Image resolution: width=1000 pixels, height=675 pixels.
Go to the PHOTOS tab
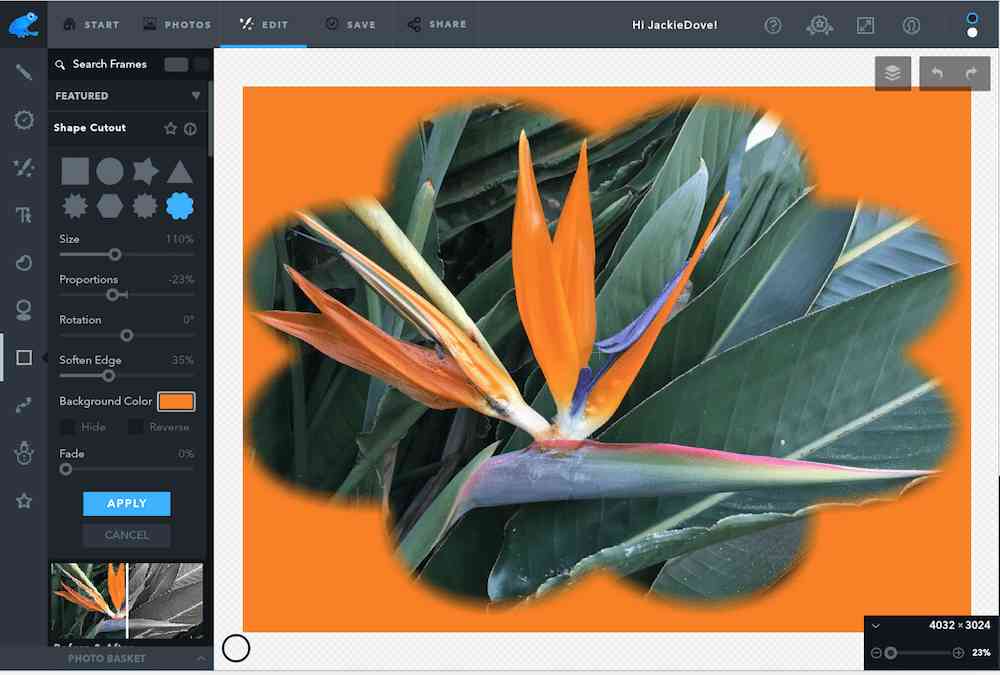pos(177,25)
